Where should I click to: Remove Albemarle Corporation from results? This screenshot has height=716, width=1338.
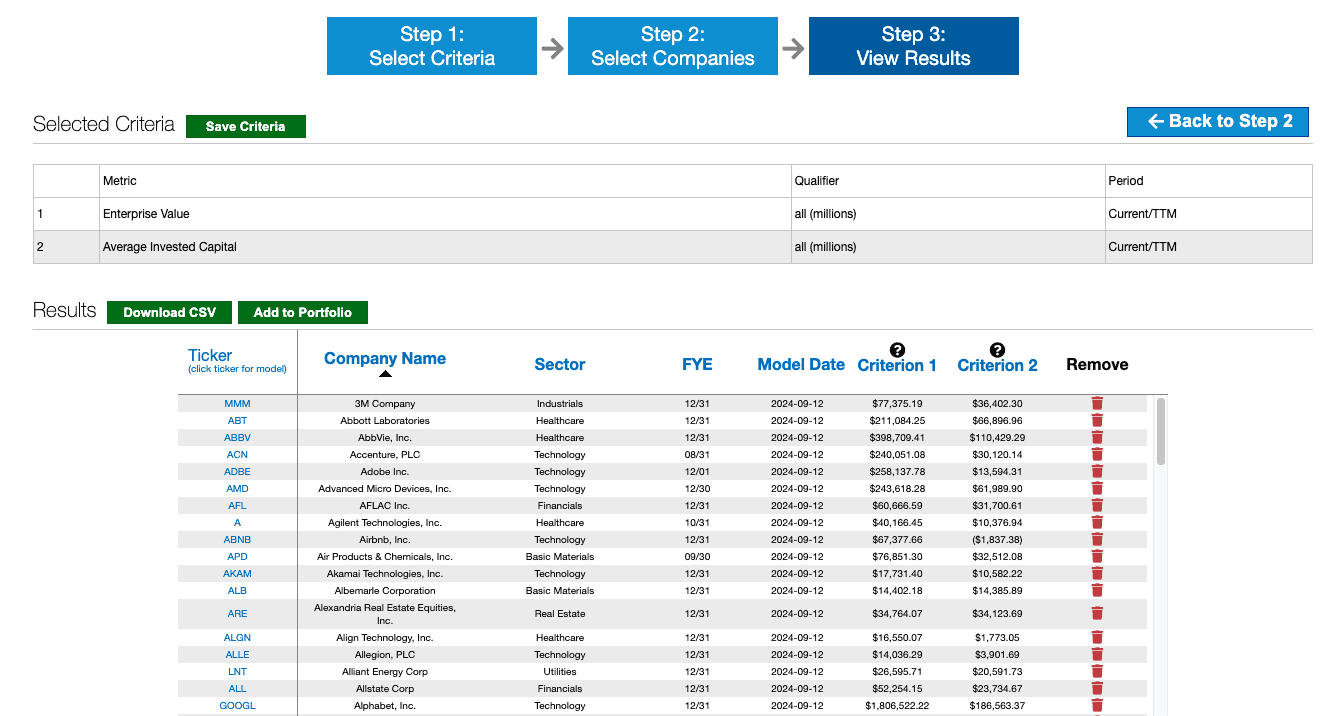(1097, 591)
